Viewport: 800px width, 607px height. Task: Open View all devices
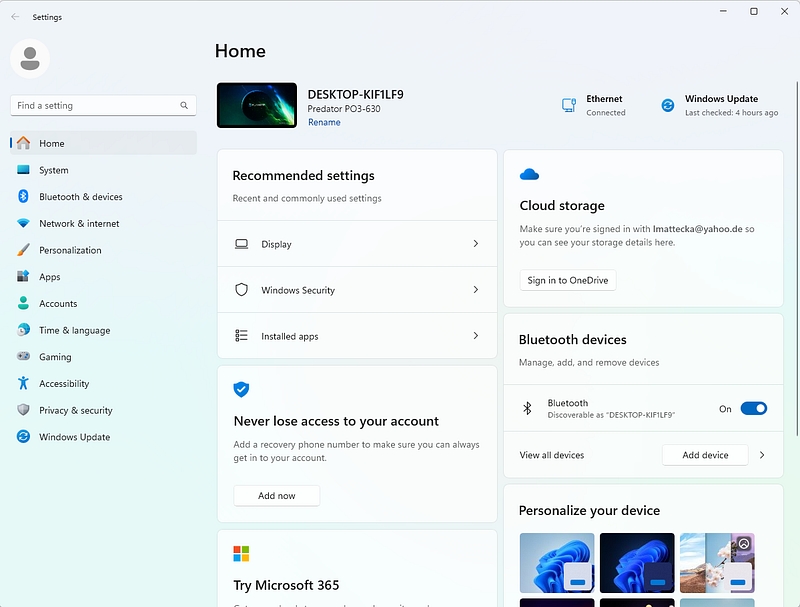[552, 455]
